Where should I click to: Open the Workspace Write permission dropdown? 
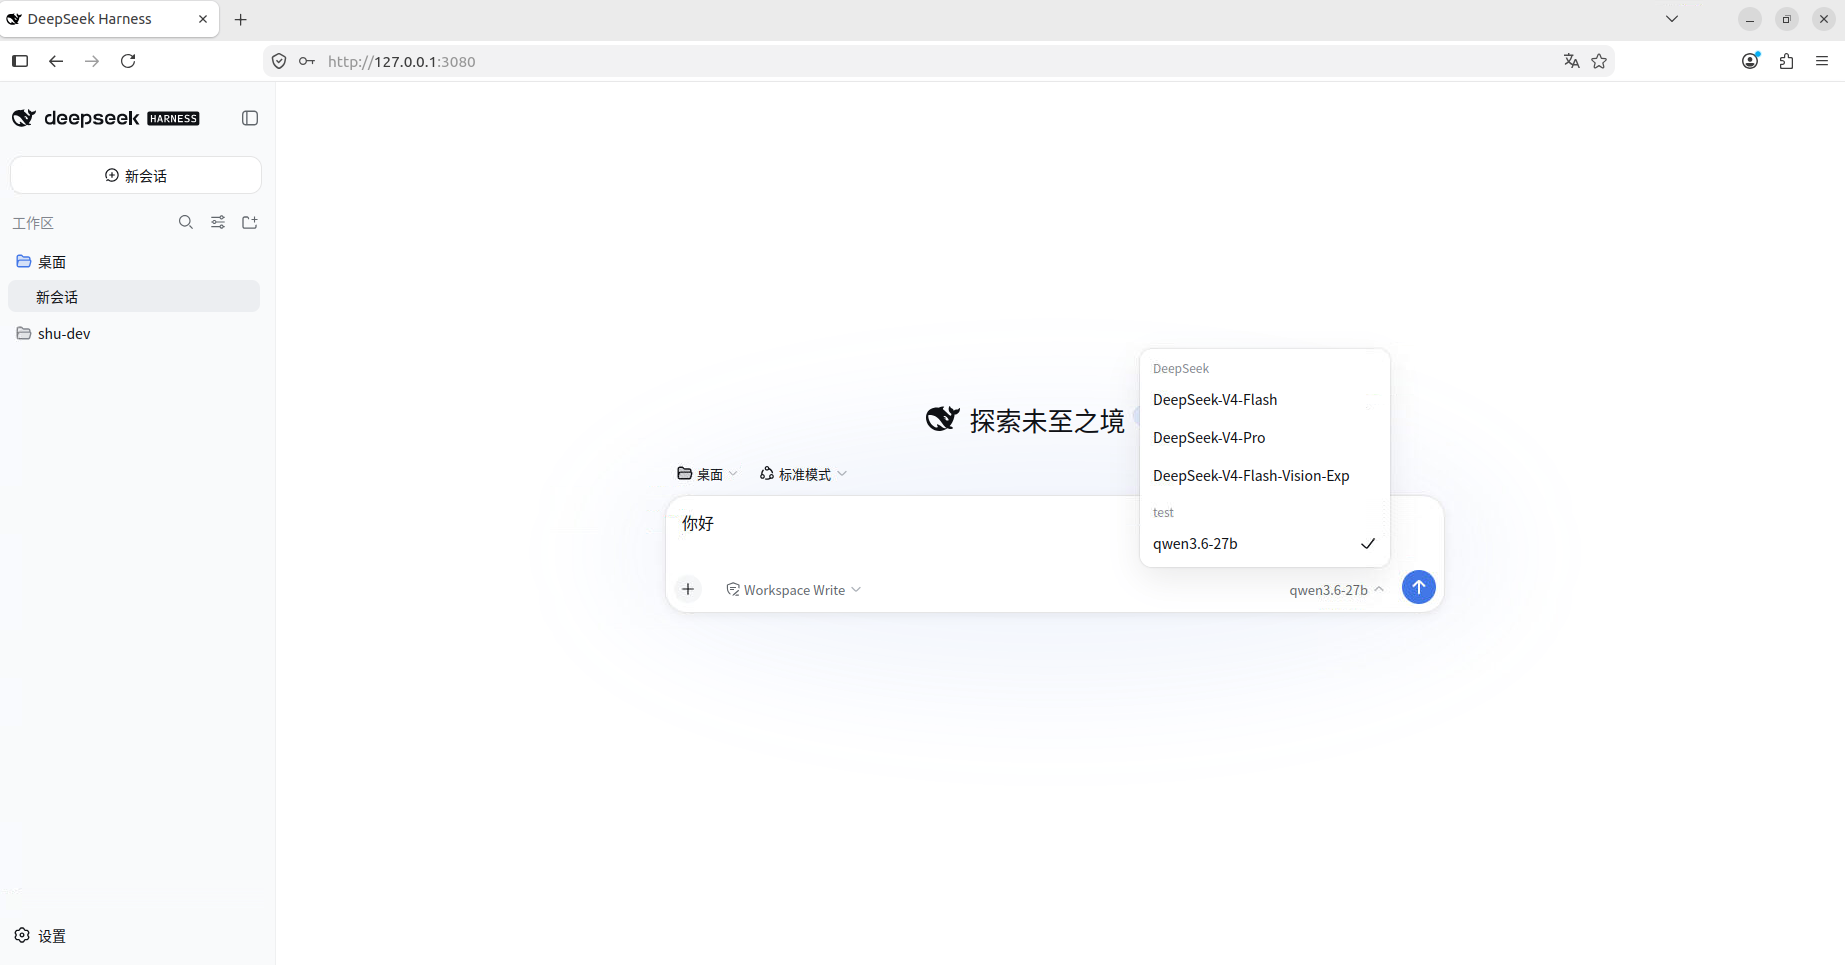(x=793, y=590)
